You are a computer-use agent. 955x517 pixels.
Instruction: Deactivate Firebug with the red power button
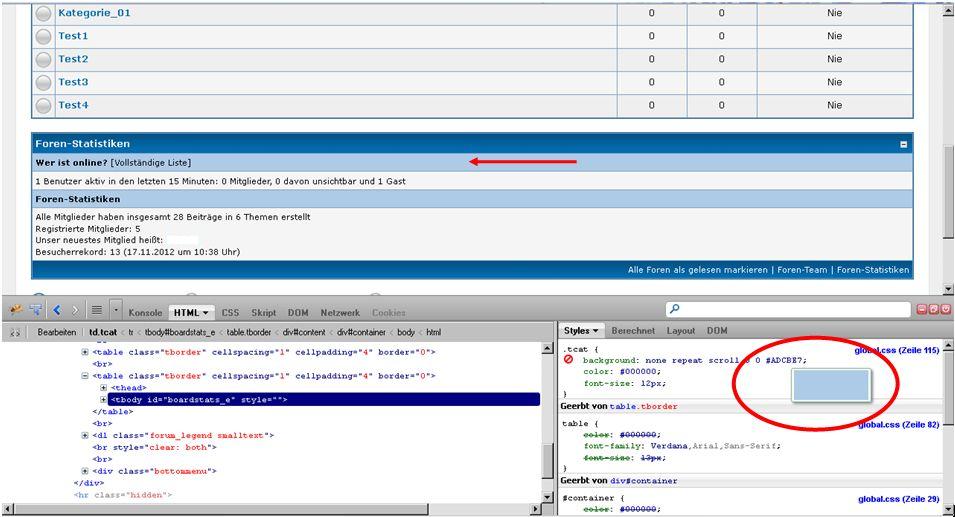click(945, 309)
